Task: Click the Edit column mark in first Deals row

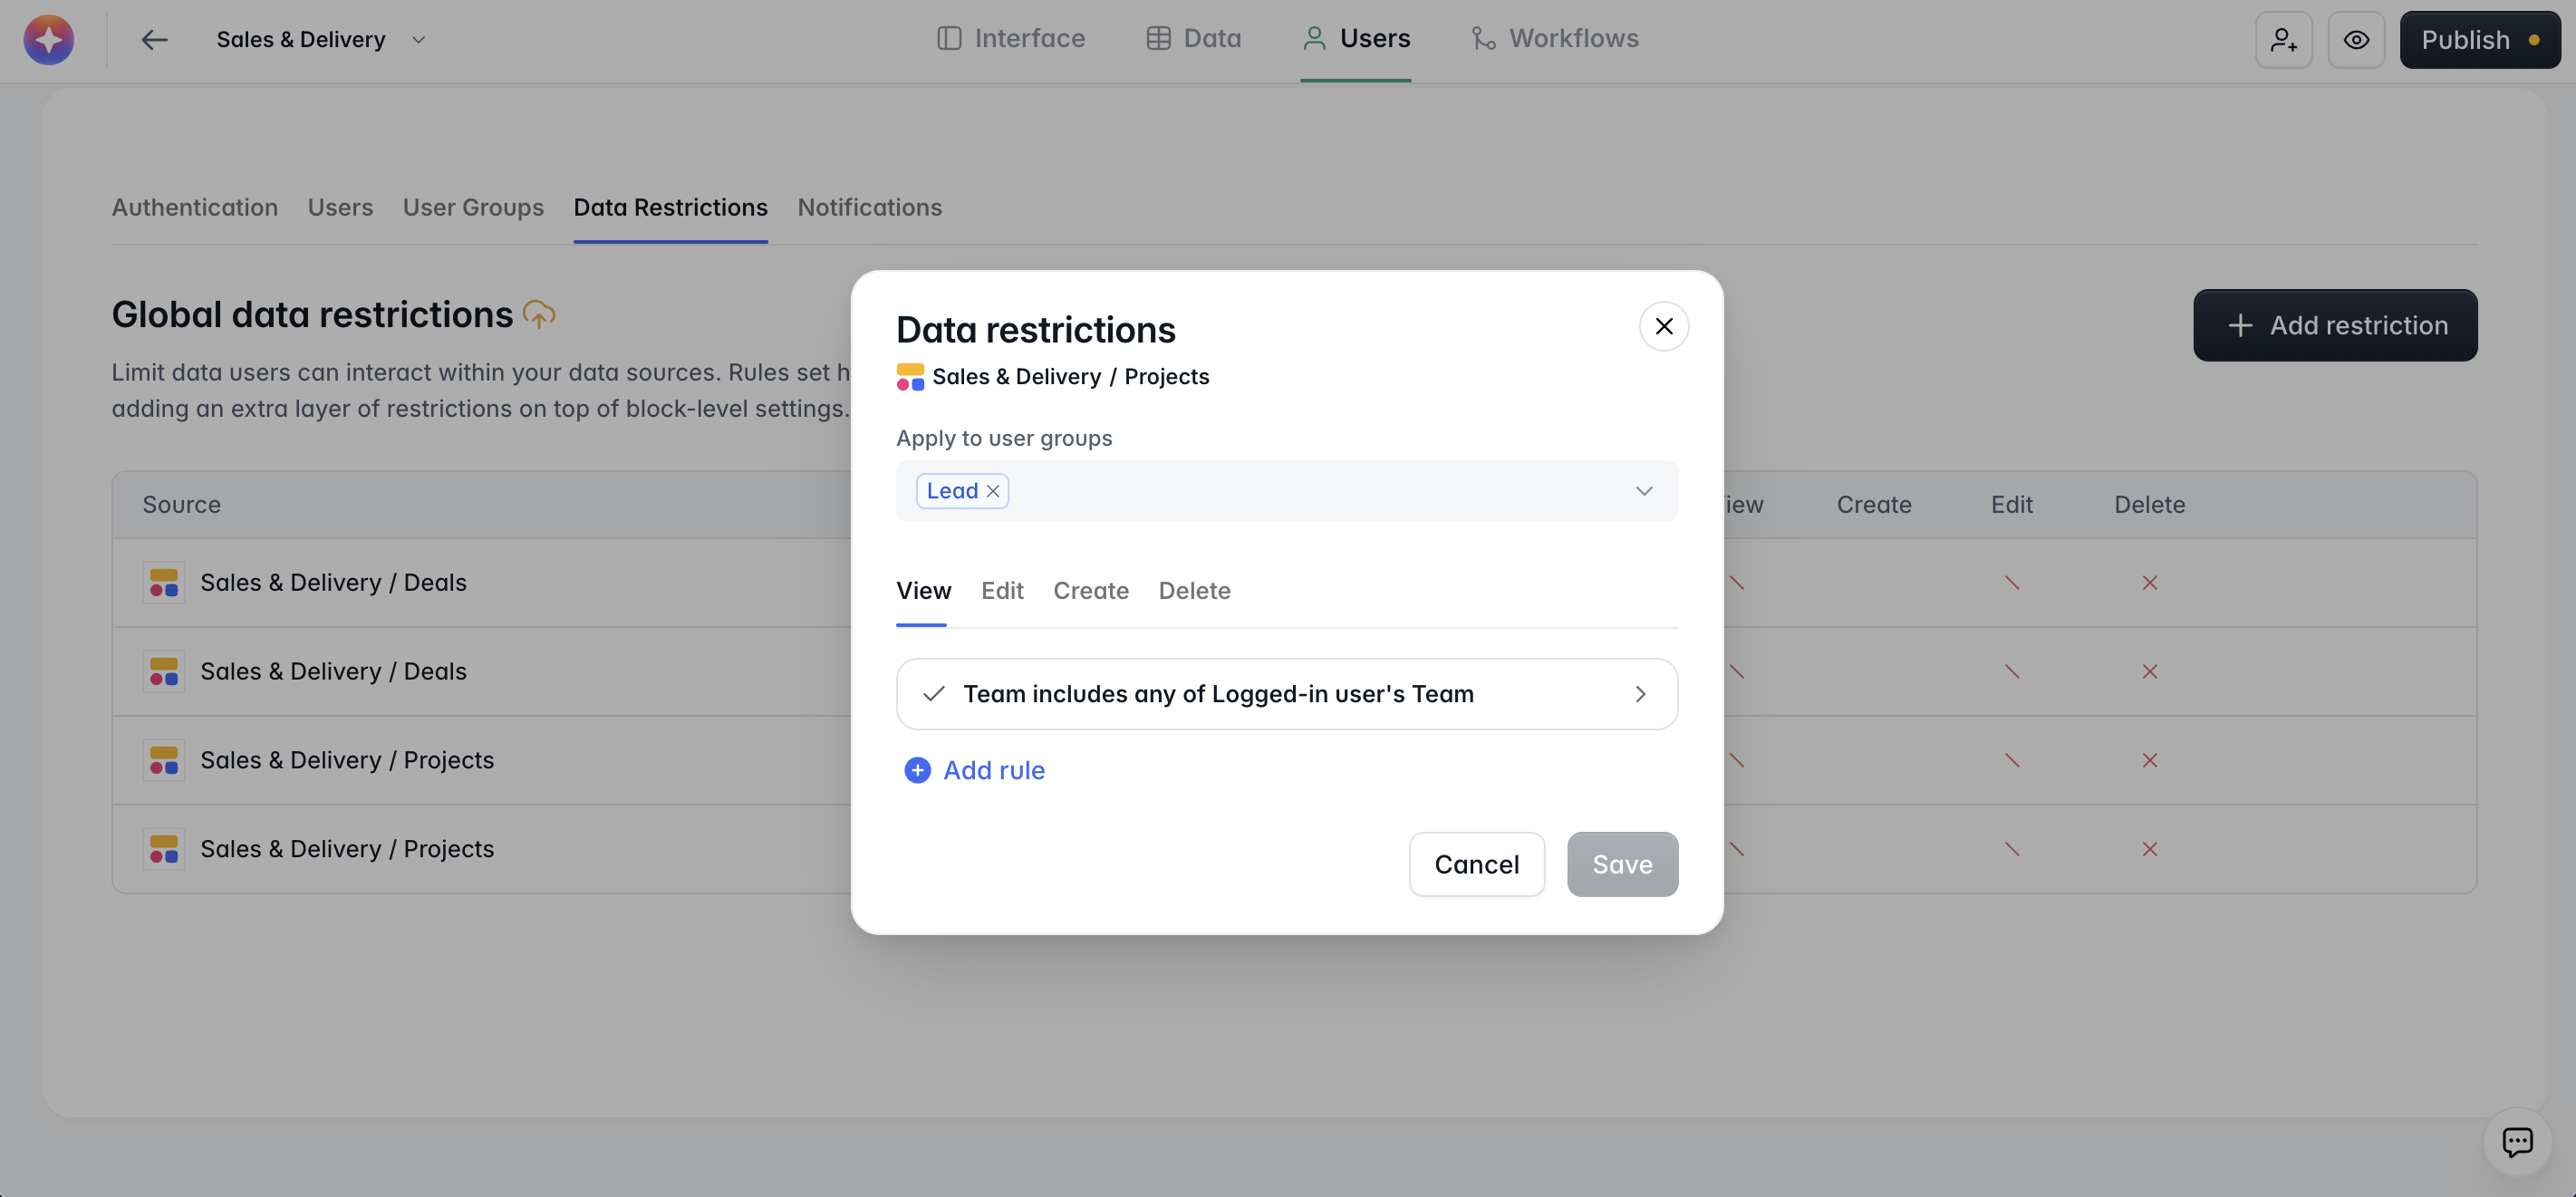Action: pos(2012,583)
